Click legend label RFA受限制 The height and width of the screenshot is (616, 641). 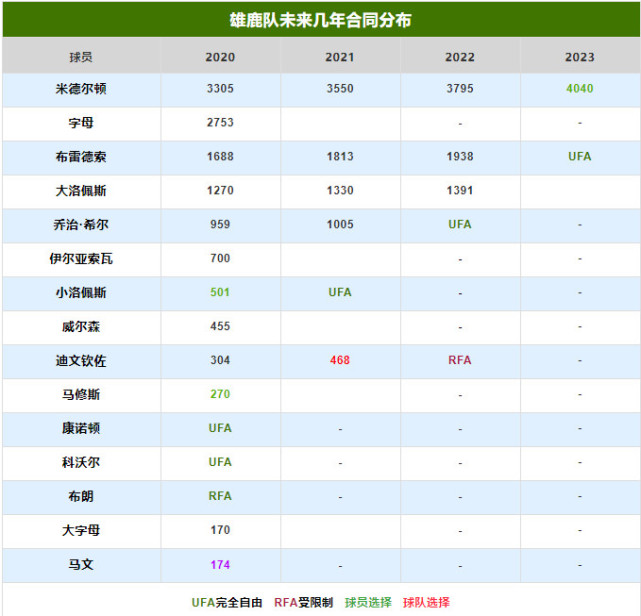[303, 602]
